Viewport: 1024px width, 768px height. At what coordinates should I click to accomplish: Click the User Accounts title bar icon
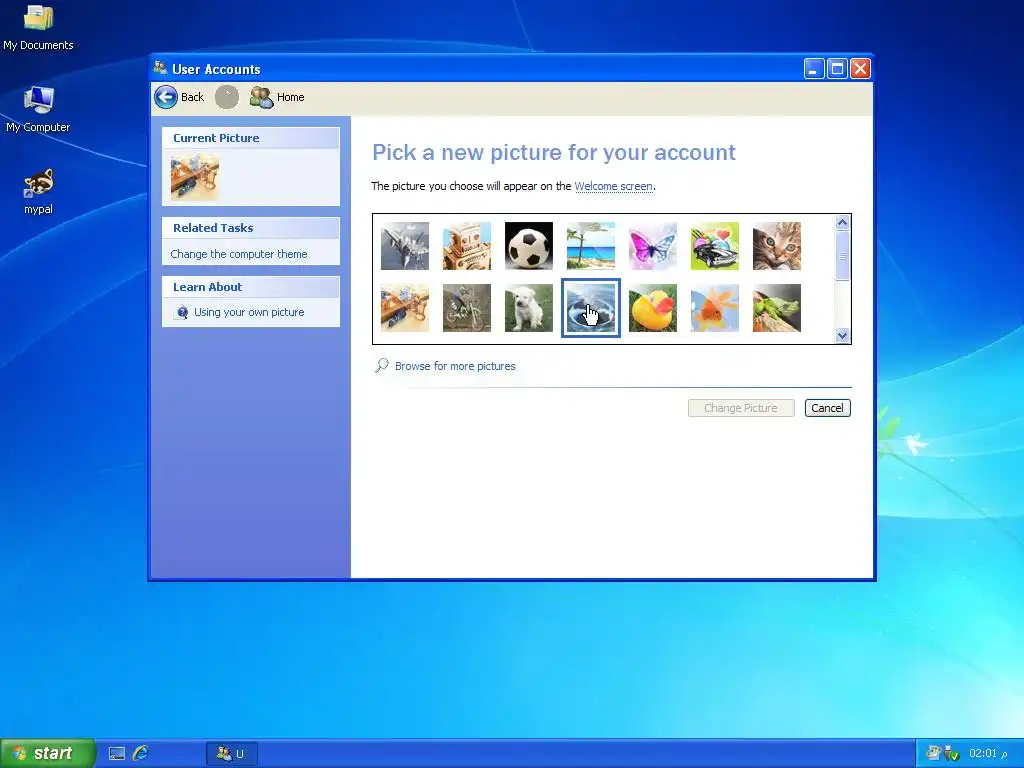(161, 68)
